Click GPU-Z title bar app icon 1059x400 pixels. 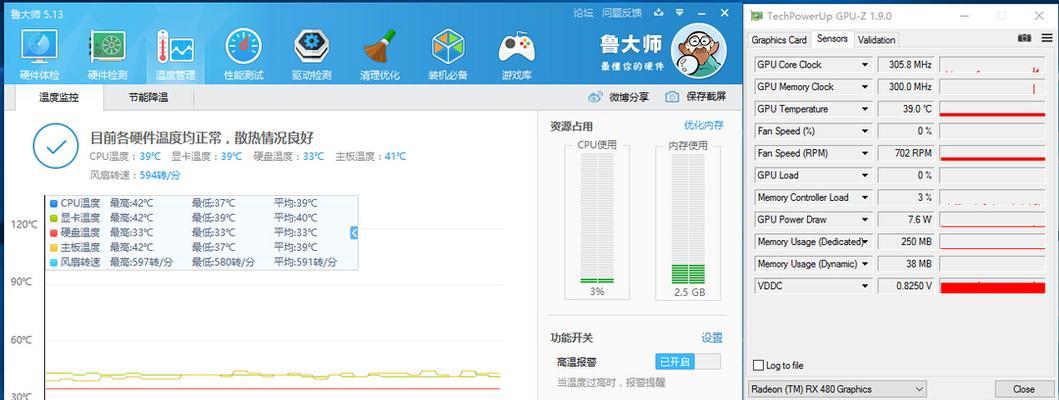click(x=757, y=16)
